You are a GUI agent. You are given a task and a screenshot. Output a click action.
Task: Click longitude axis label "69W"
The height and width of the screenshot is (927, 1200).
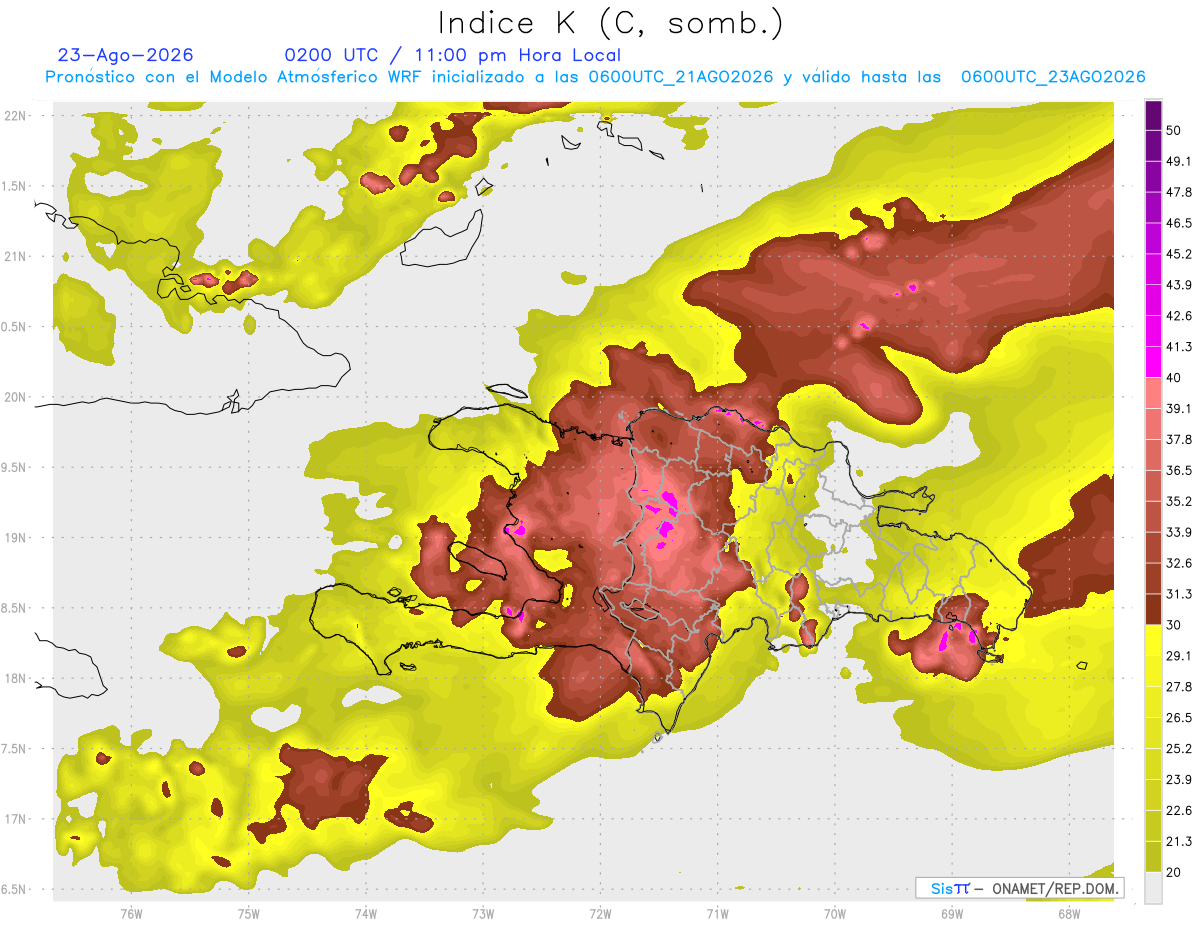[x=952, y=914]
